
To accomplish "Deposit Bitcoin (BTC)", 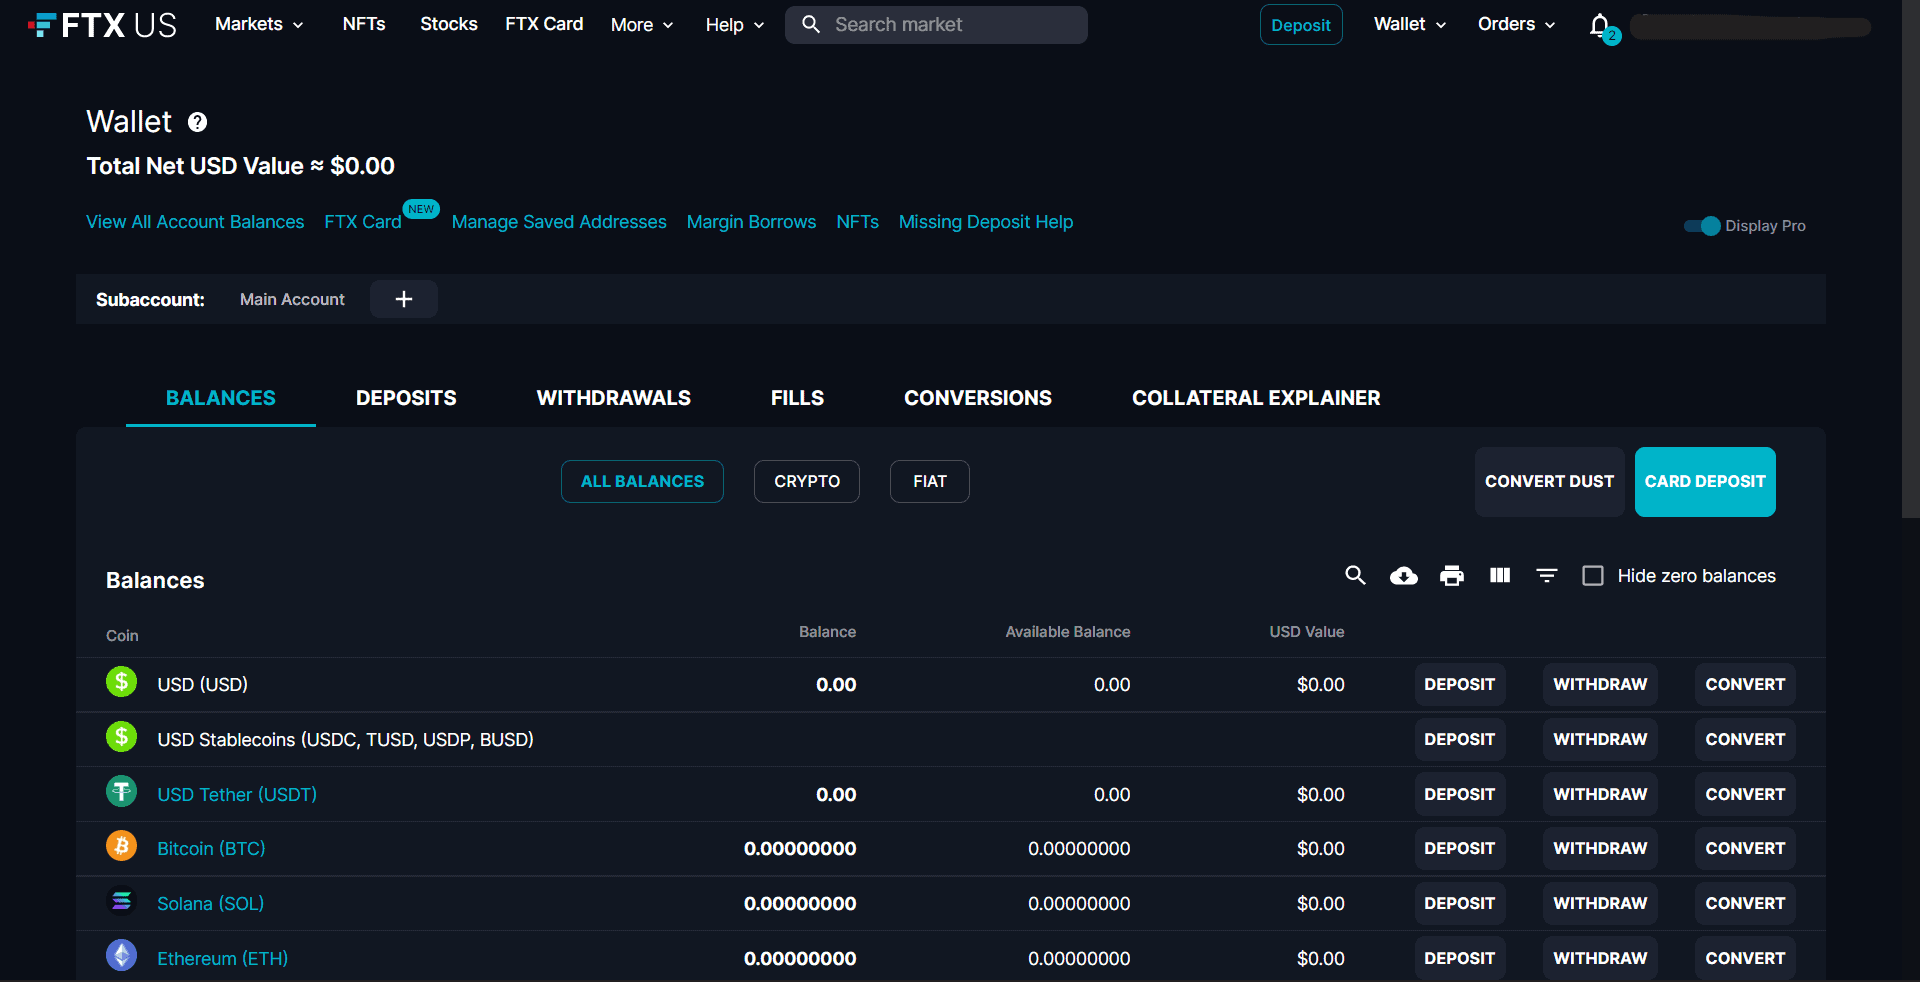I will (x=1459, y=849).
